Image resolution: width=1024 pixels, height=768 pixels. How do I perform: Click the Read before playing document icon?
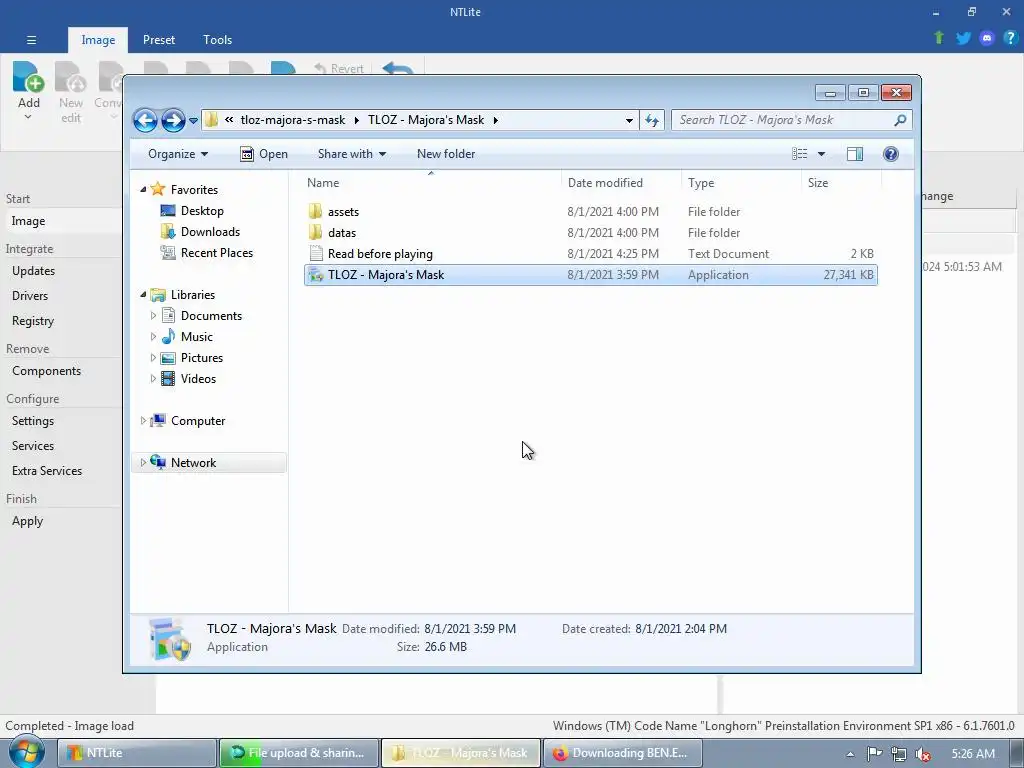(316, 253)
